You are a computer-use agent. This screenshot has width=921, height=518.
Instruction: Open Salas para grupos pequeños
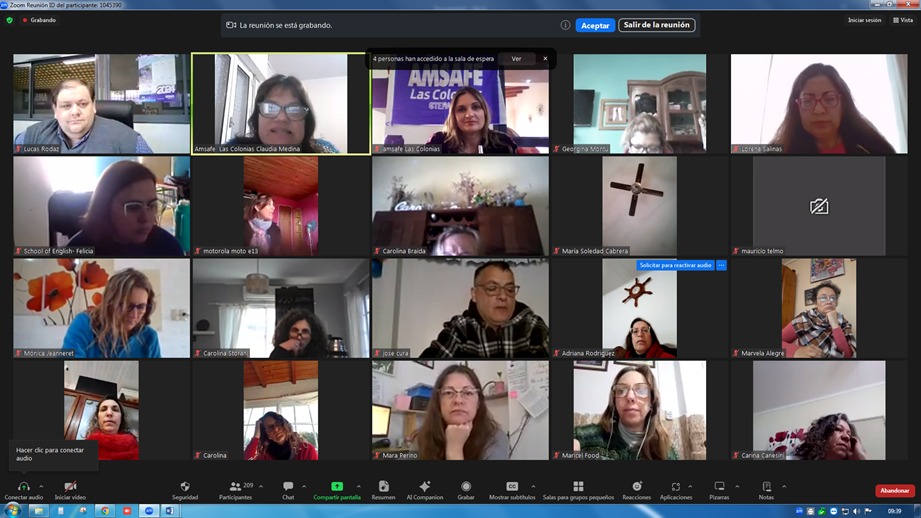(x=578, y=490)
